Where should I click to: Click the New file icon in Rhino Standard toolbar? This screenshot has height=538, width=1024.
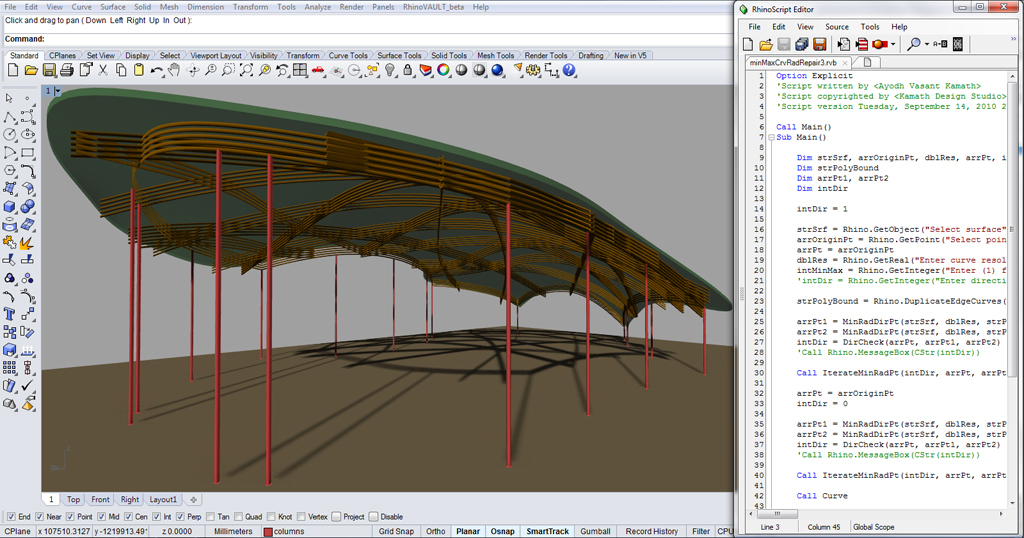[13, 70]
